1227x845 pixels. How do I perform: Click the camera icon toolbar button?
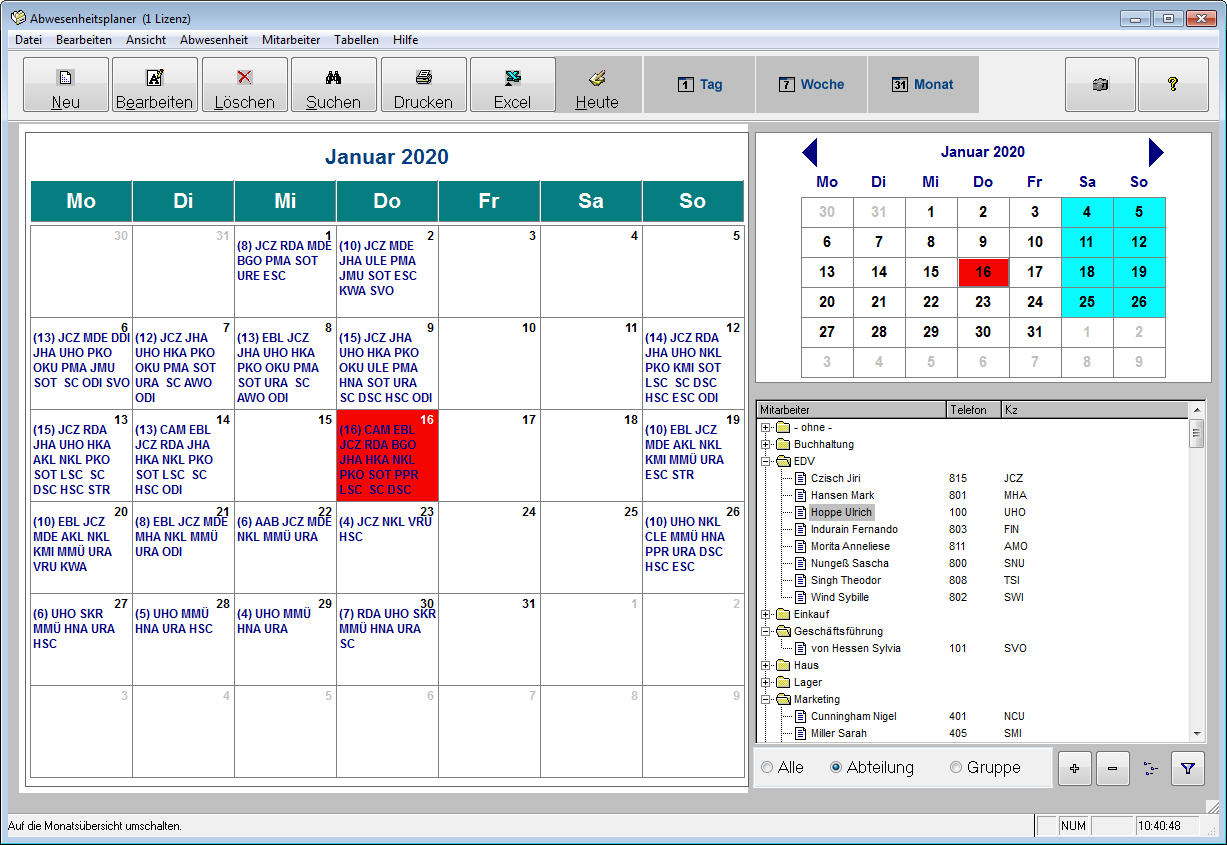(1100, 85)
